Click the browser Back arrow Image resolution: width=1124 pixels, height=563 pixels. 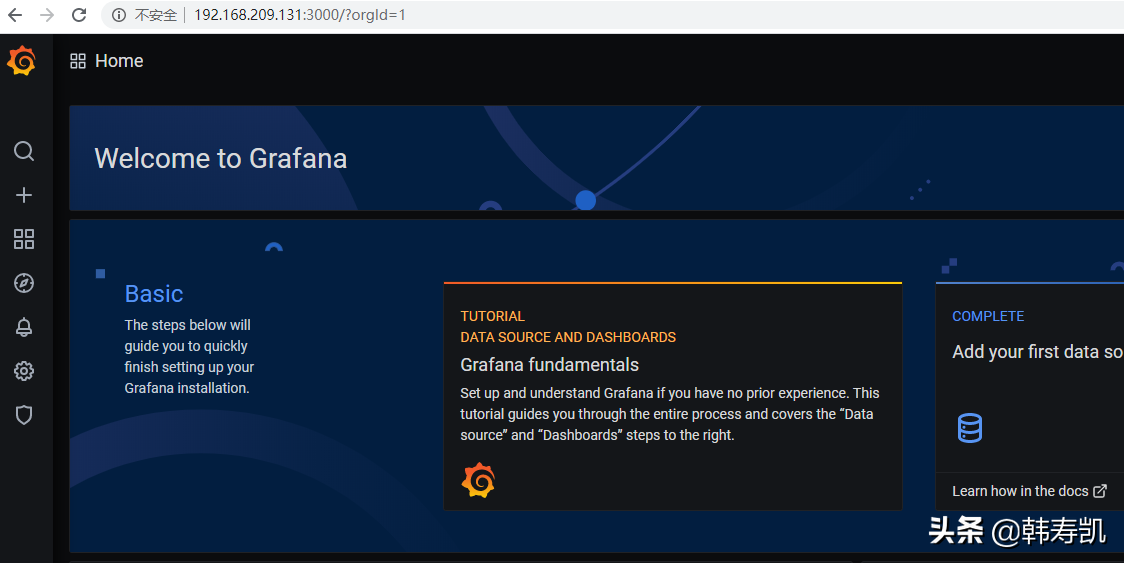15,15
